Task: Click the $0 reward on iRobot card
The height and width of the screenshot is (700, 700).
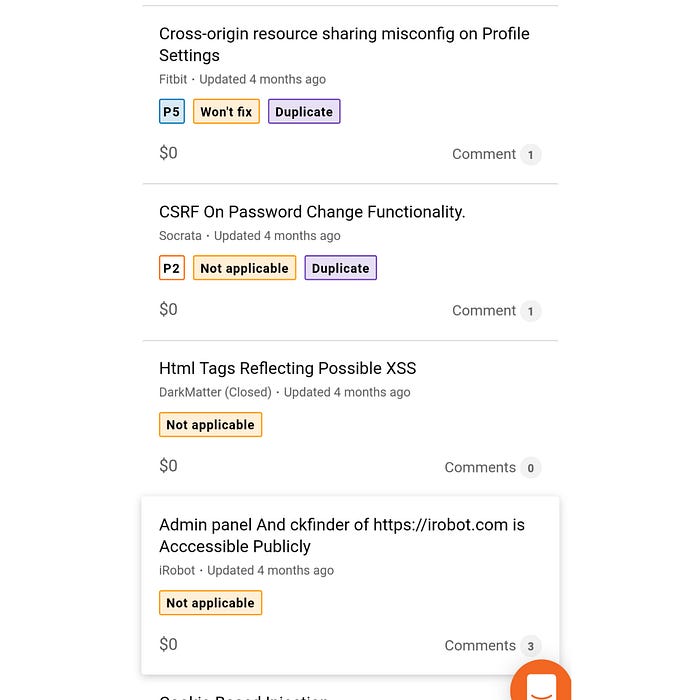Action: coord(168,645)
